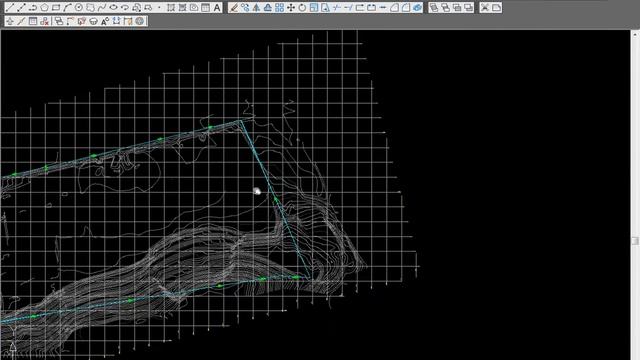Click the vertical scrollbar up arrow

click(635, 34)
